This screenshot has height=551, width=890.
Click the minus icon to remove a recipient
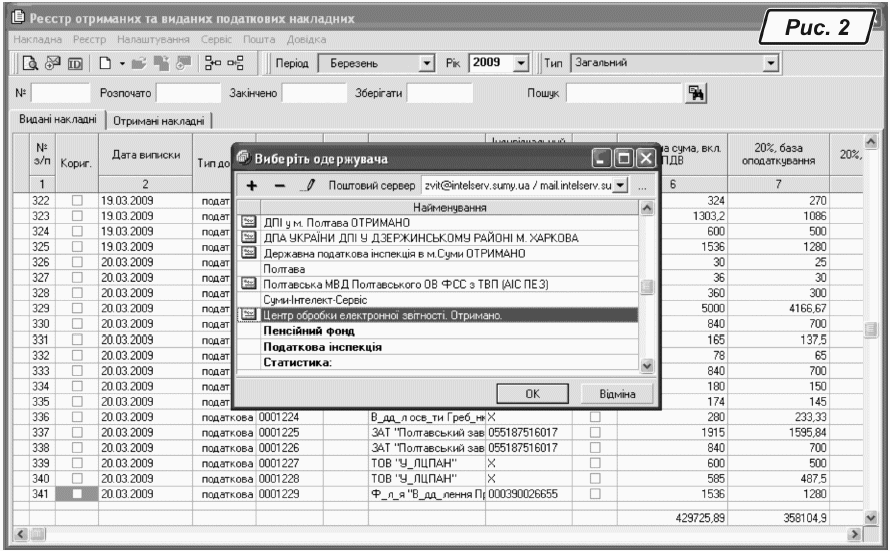277,187
